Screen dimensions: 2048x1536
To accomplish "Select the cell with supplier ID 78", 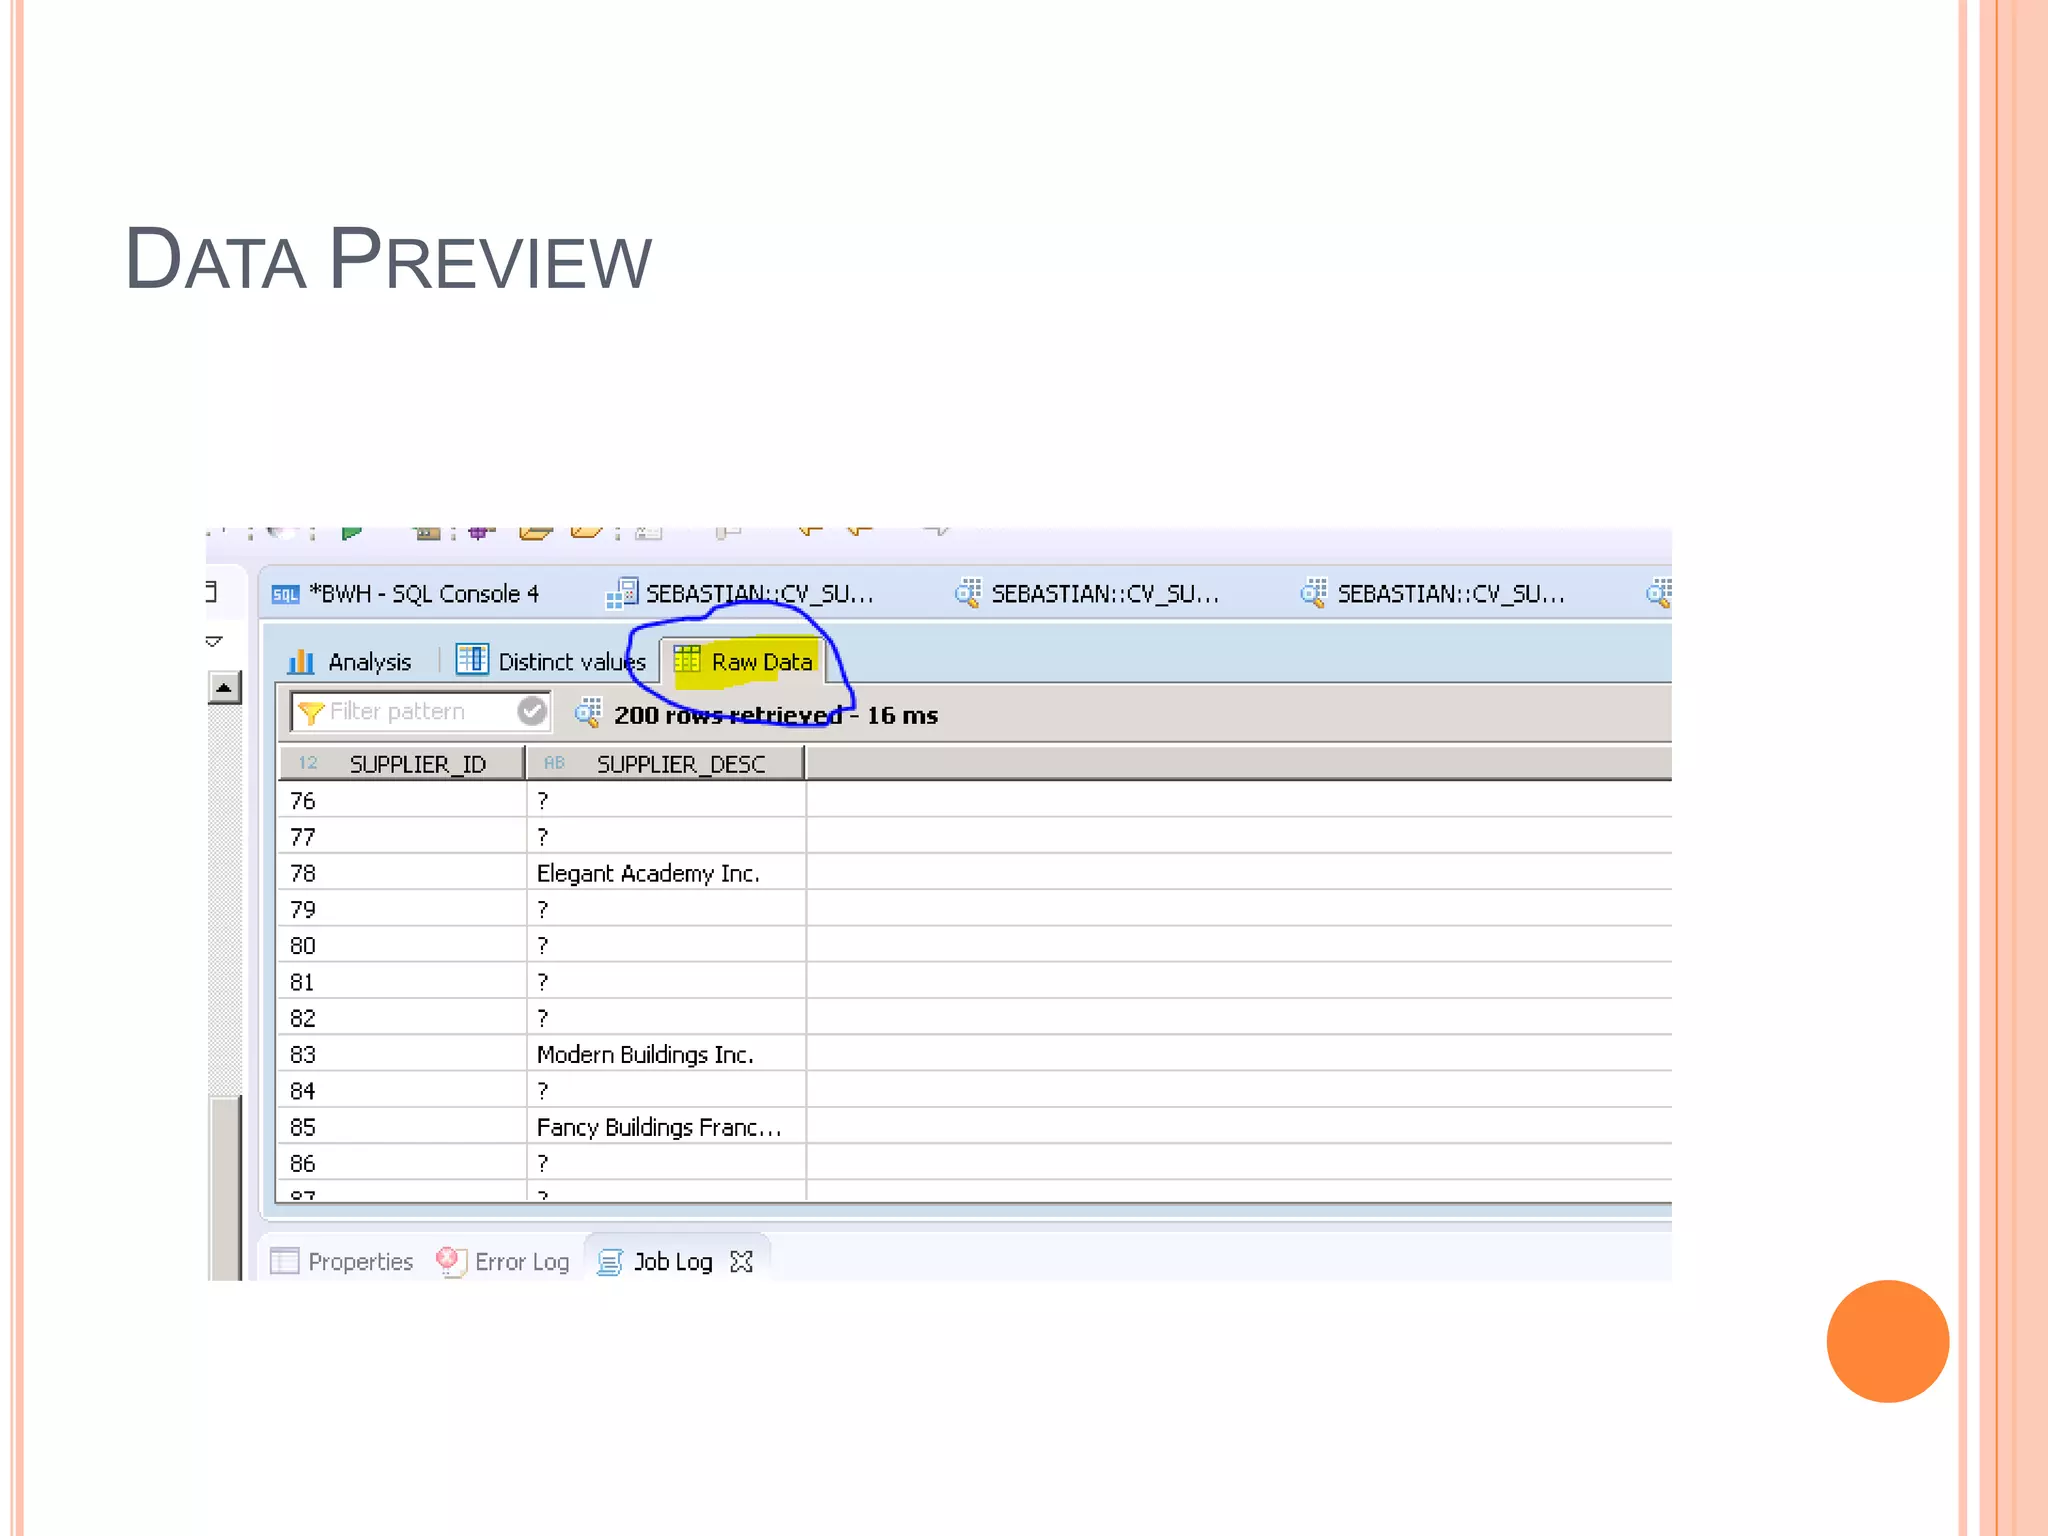I will [402, 873].
